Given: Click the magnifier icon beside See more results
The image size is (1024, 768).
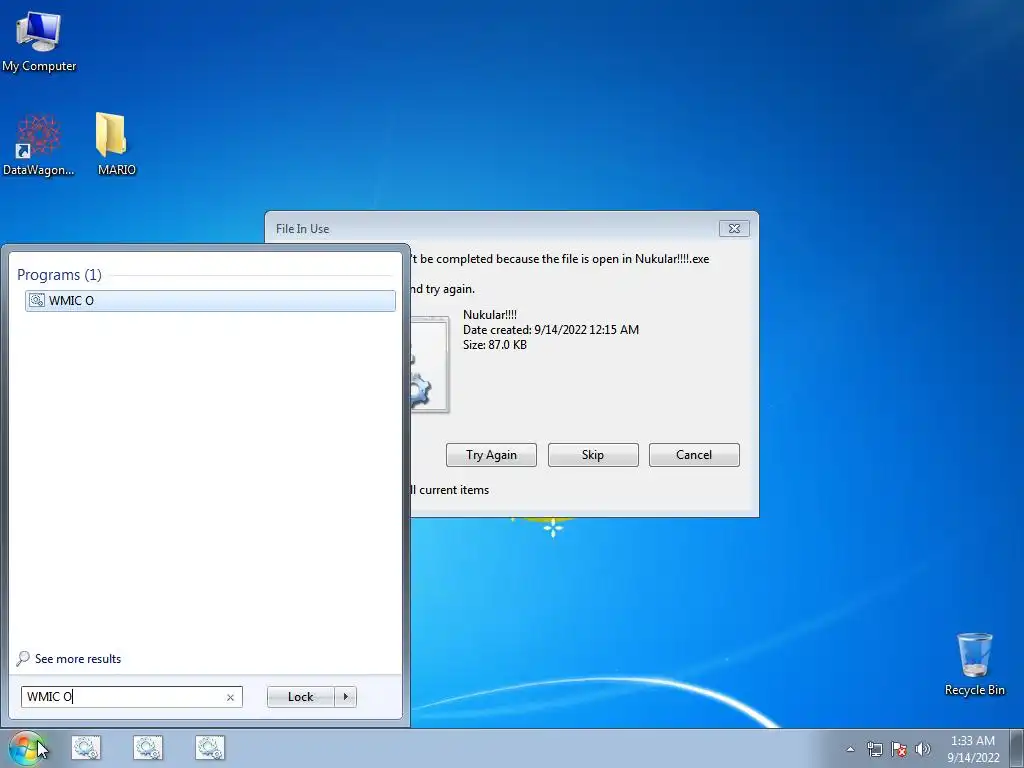Looking at the screenshot, I should click(x=23, y=658).
